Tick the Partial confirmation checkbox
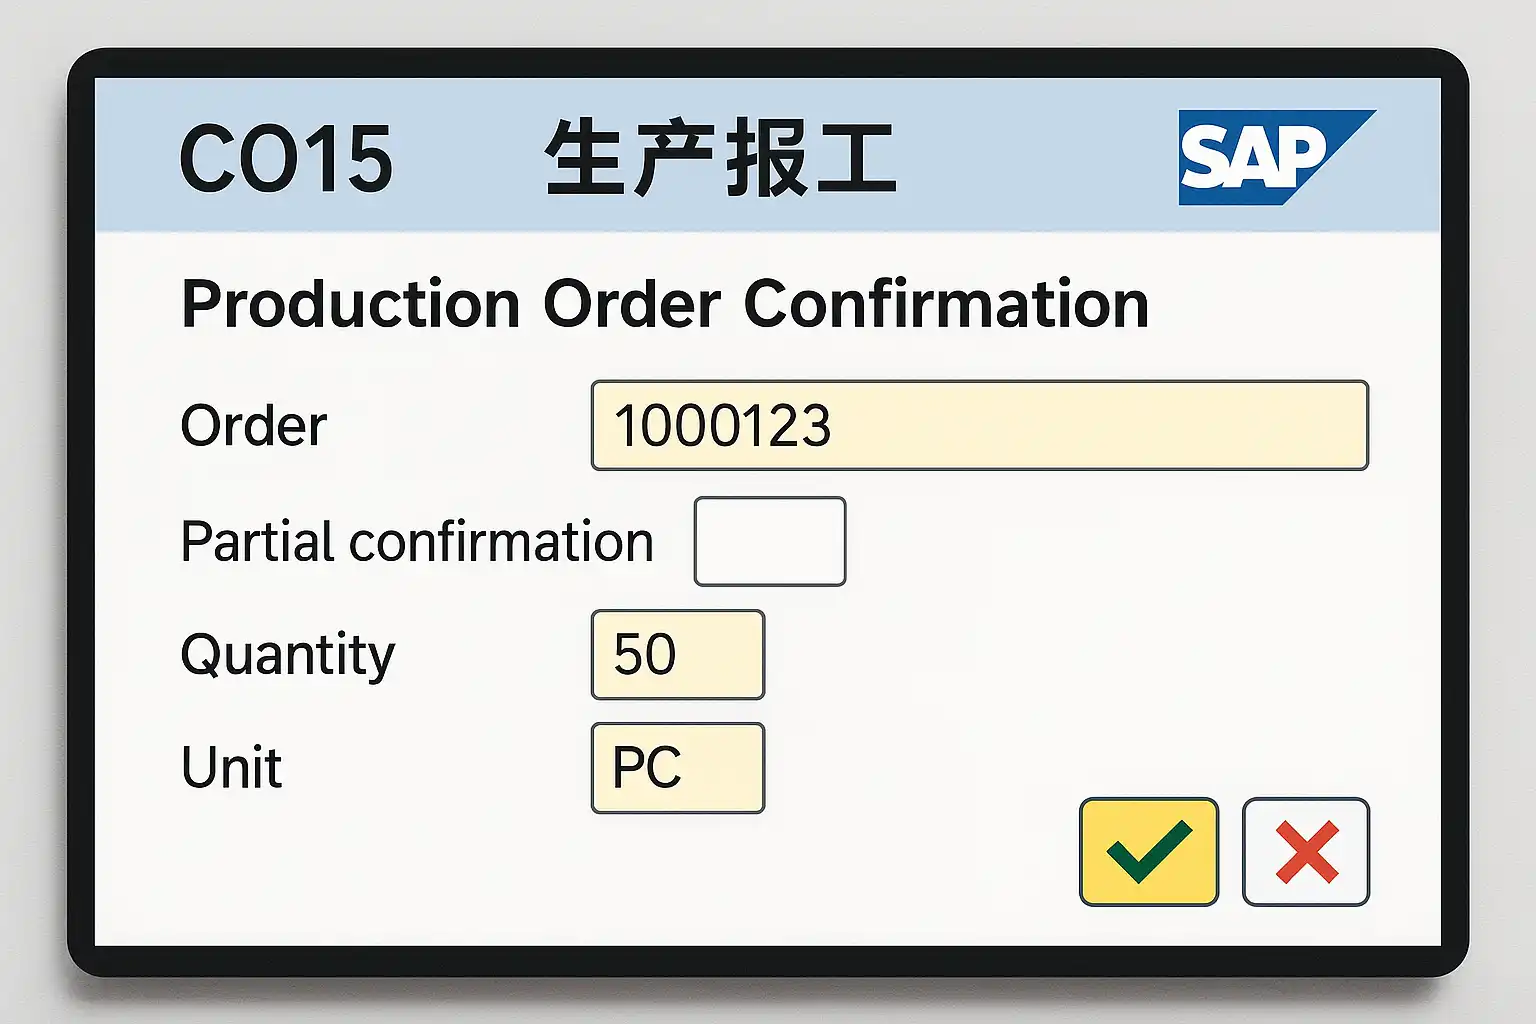This screenshot has height=1024, width=1536. tap(769, 541)
